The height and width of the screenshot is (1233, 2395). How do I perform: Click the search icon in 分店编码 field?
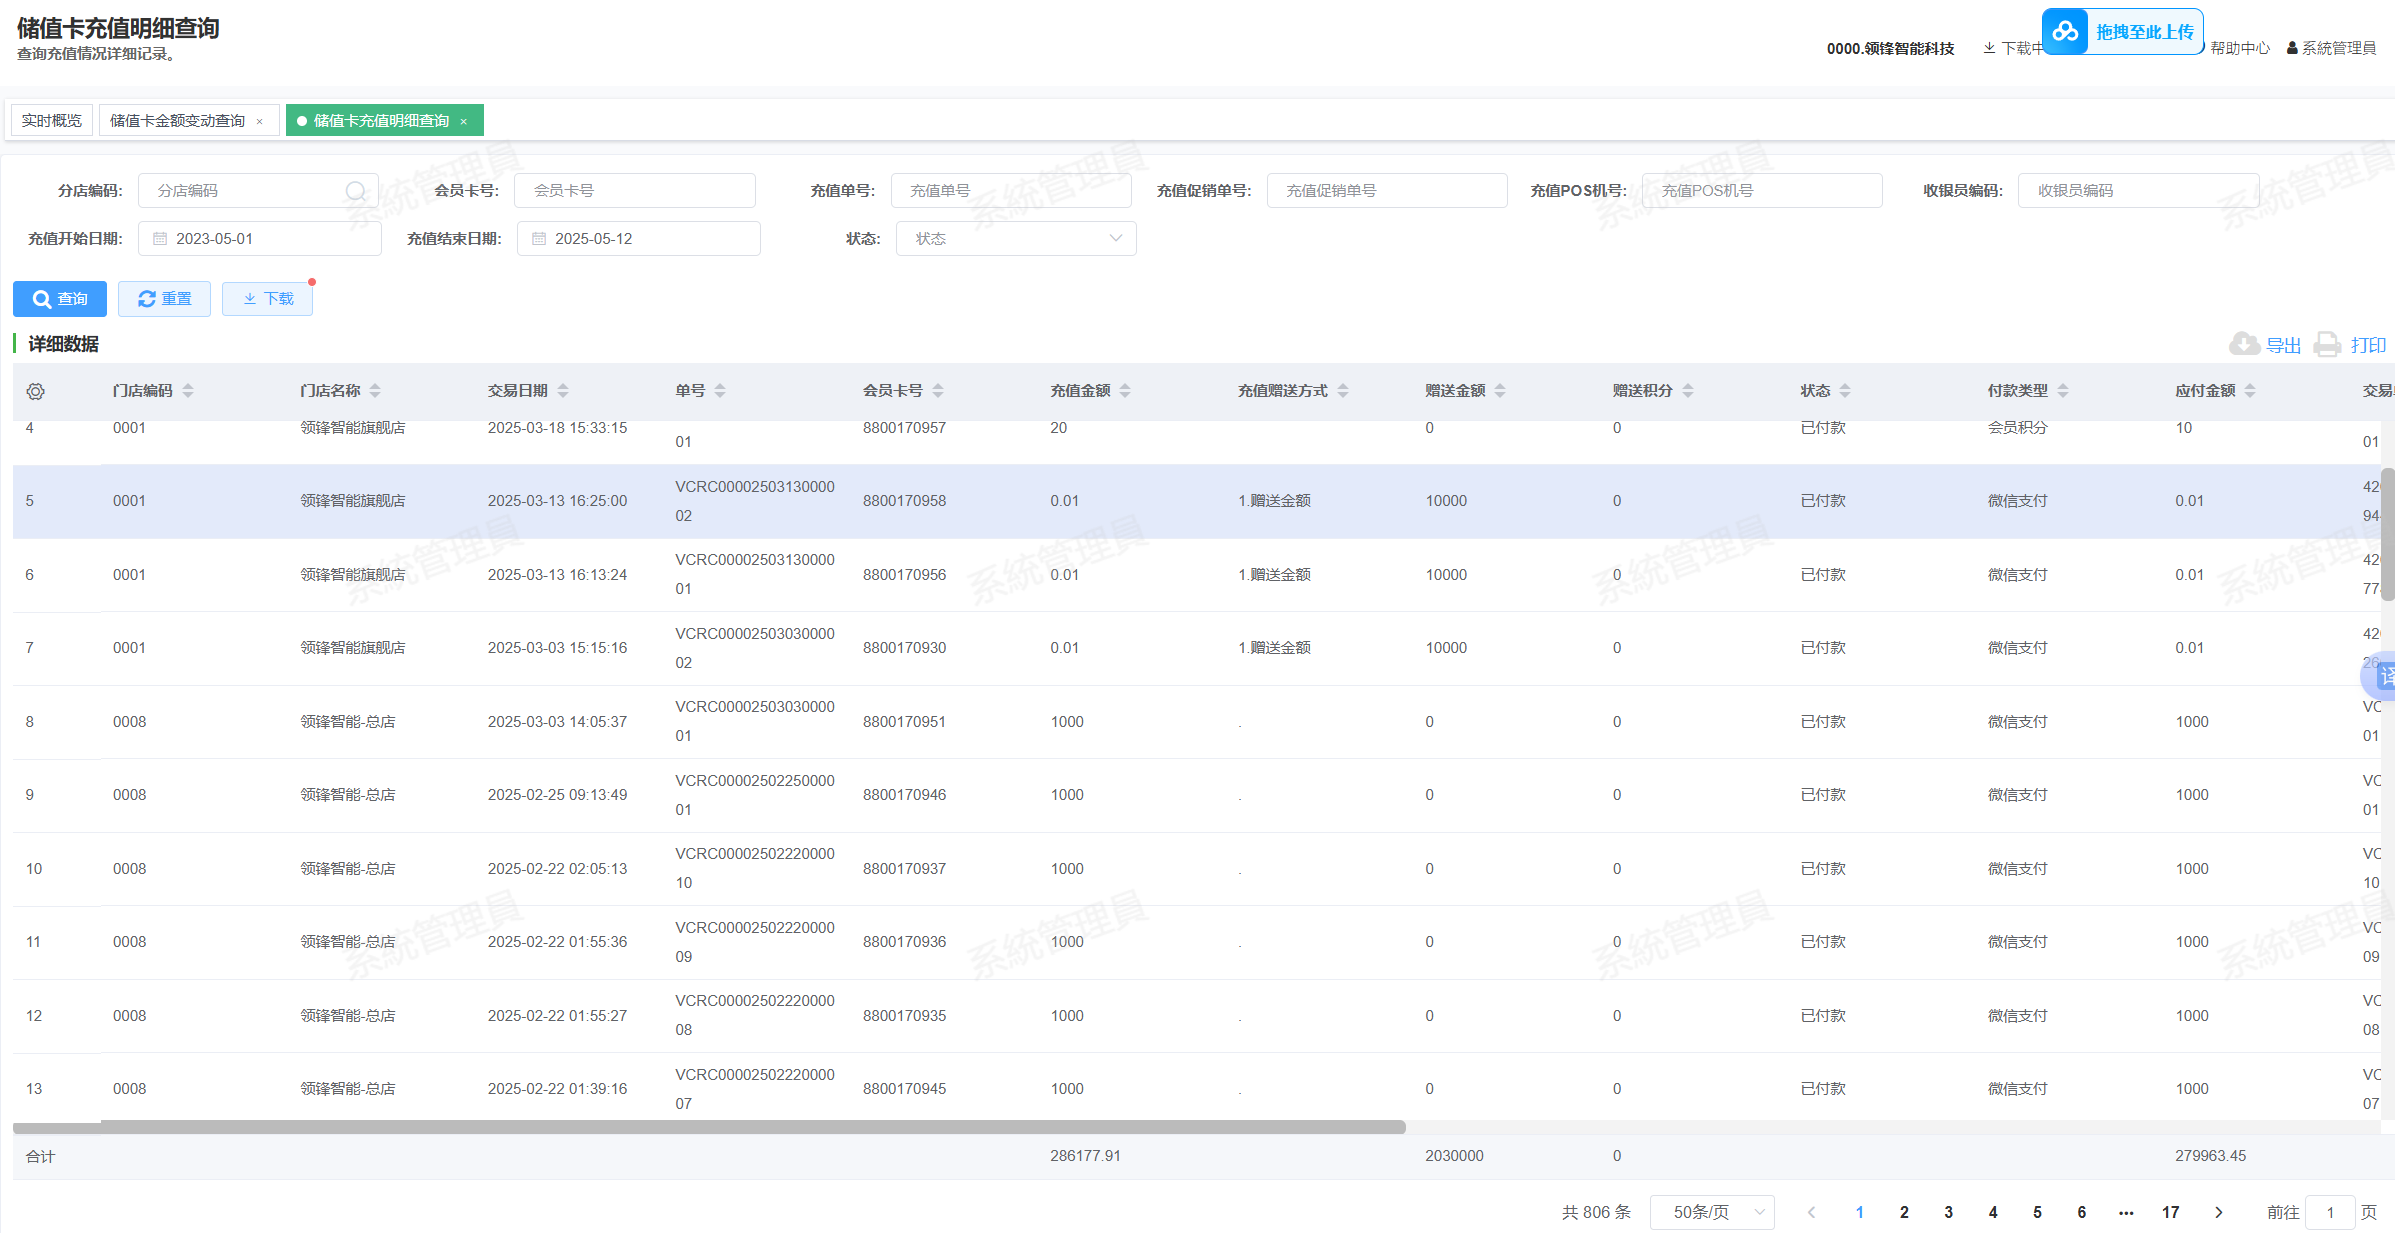(x=356, y=190)
